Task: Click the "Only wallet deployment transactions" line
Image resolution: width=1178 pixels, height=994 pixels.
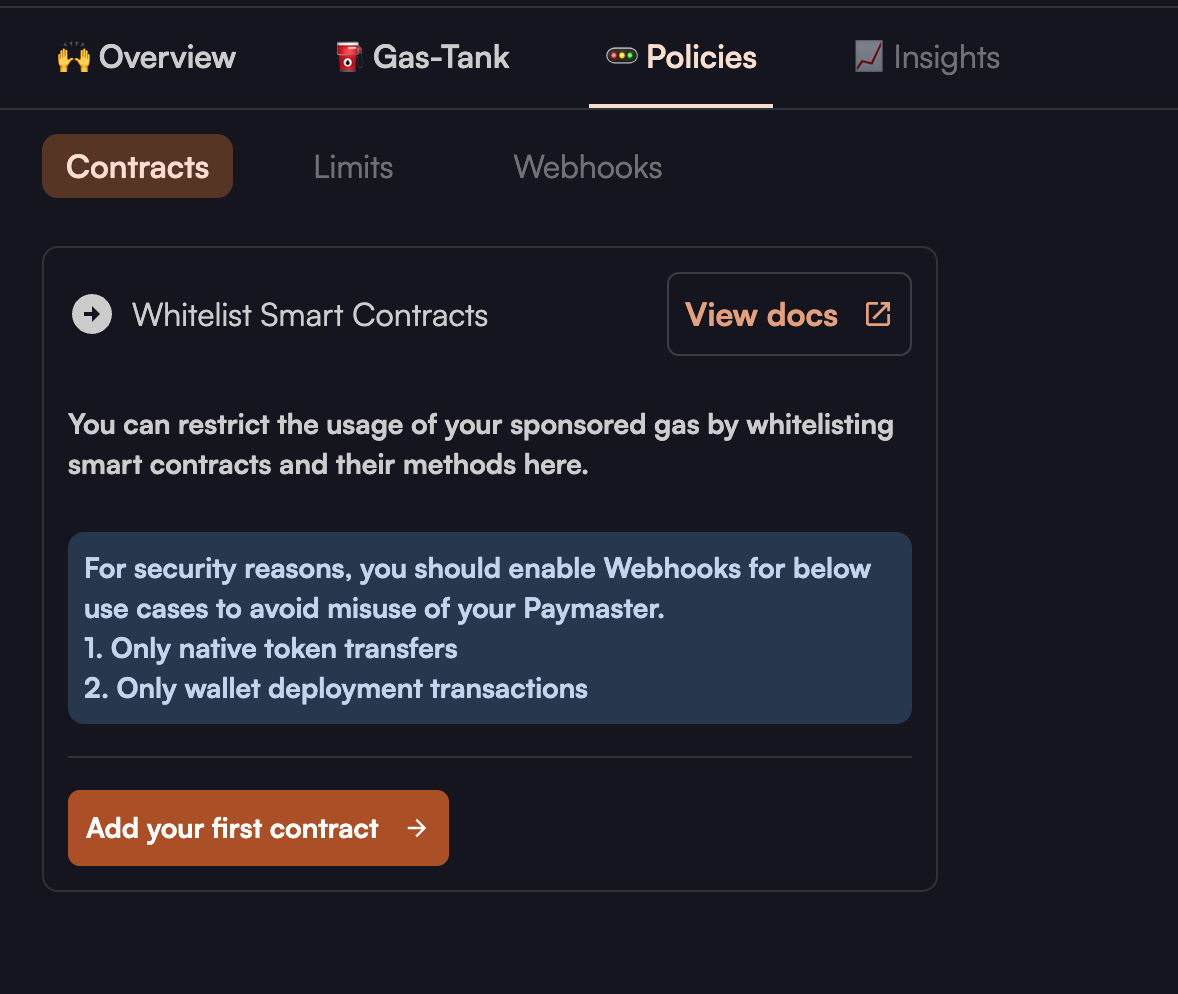Action: (x=336, y=688)
